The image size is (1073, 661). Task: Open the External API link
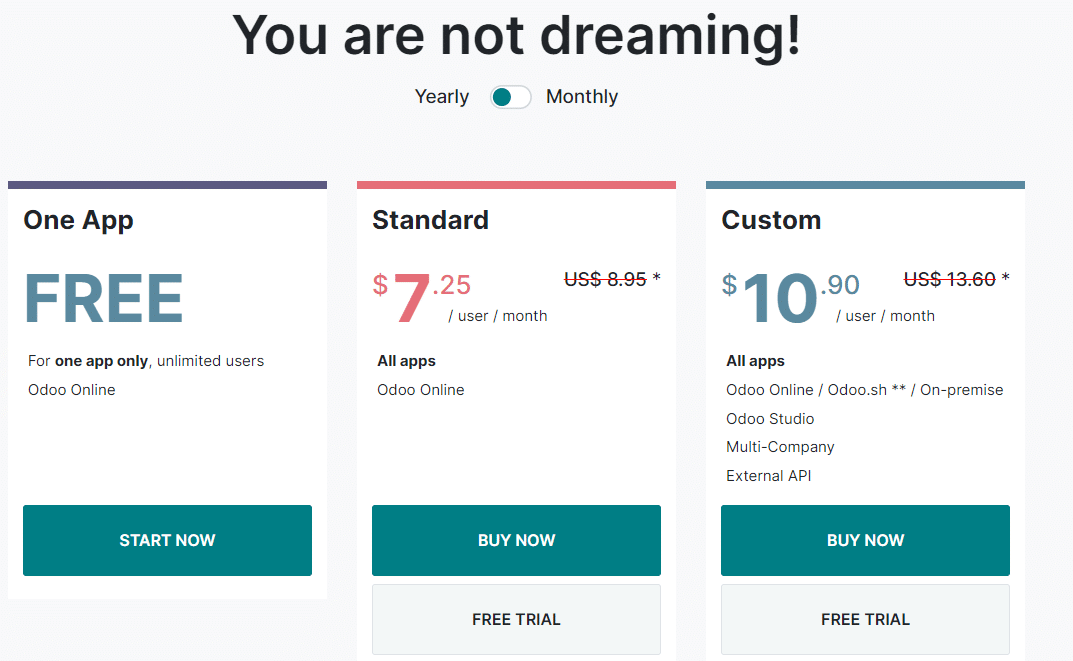pyautogui.click(x=768, y=476)
